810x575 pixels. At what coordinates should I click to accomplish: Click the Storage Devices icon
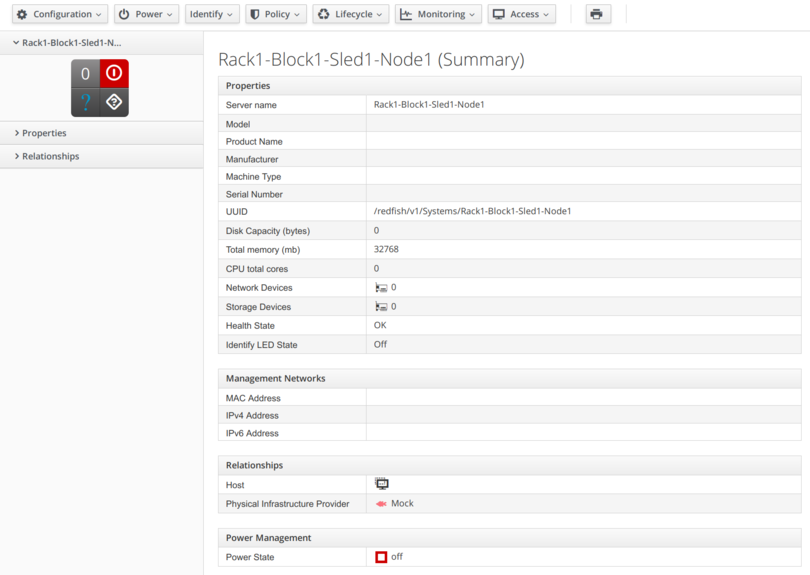[x=381, y=307]
